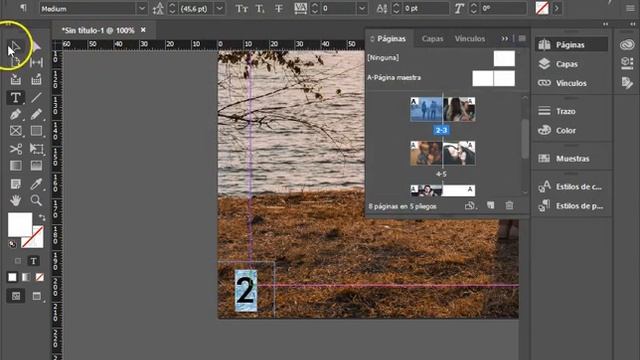Select the Content Placer tool
The height and width of the screenshot is (360, 640).
pos(36,80)
